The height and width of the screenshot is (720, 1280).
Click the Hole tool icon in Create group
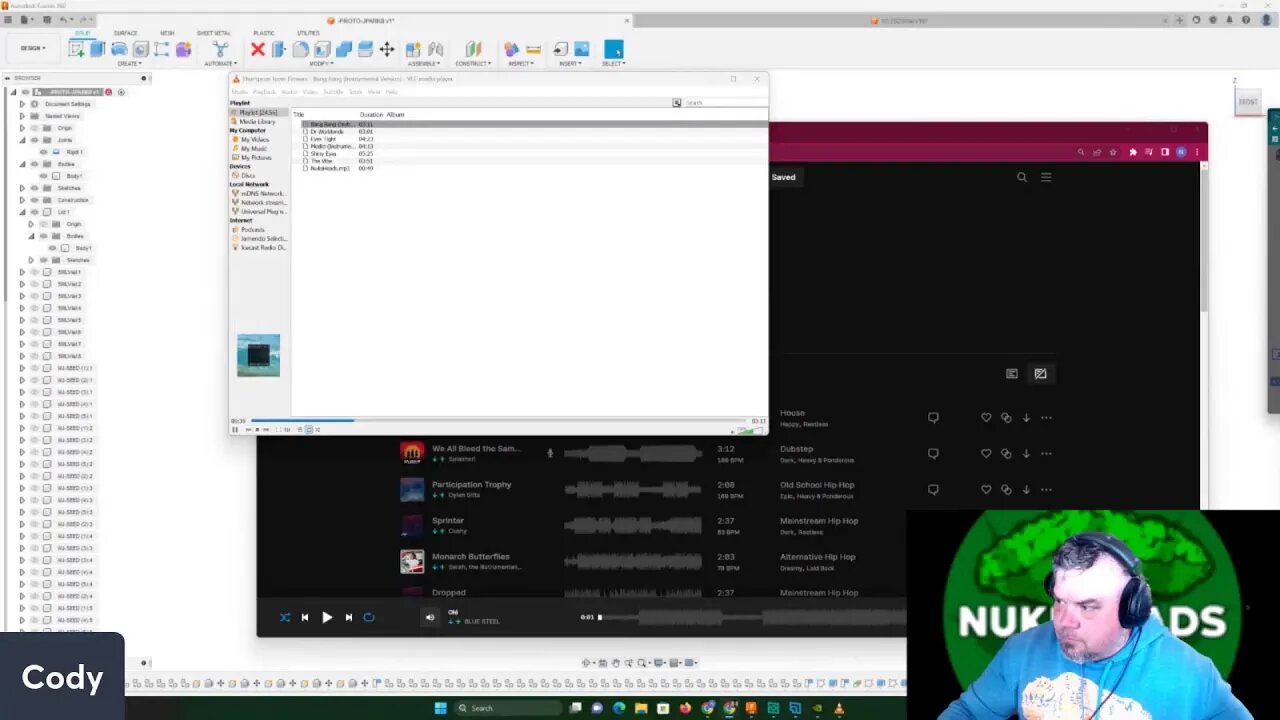tap(141, 49)
